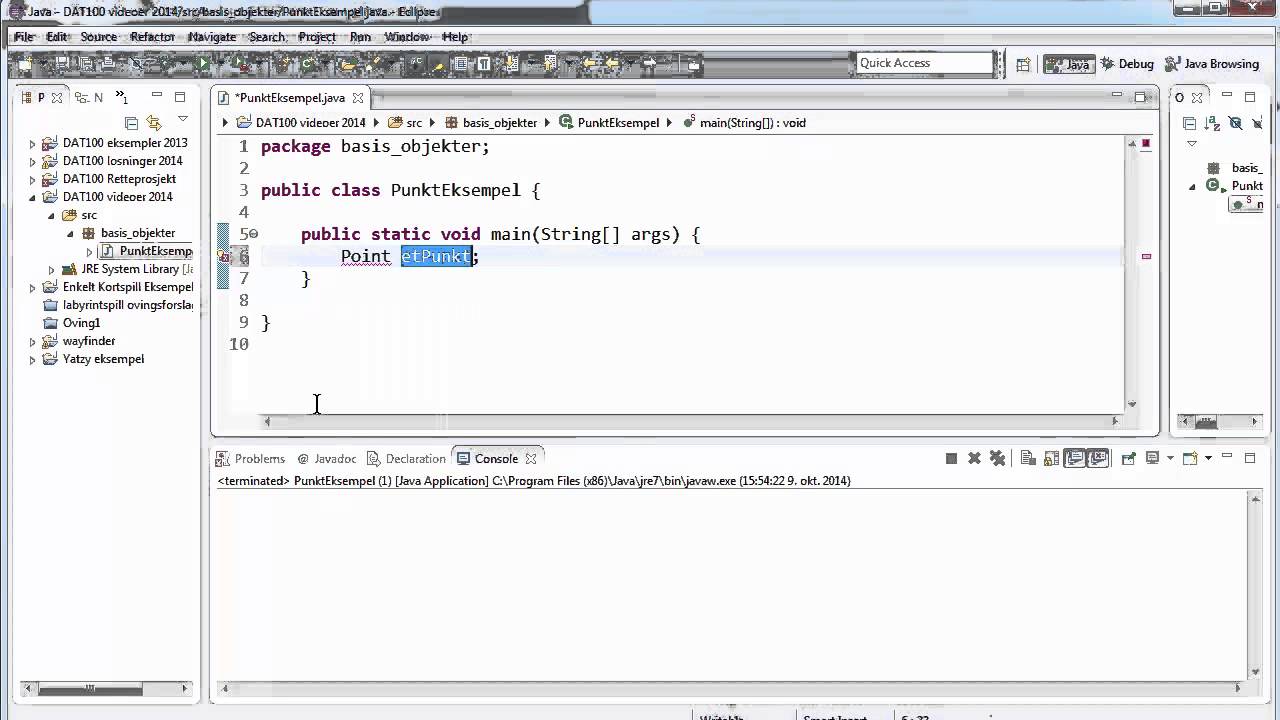Click the New Java Class toolbar icon
The image size is (1280, 720).
tap(307, 63)
